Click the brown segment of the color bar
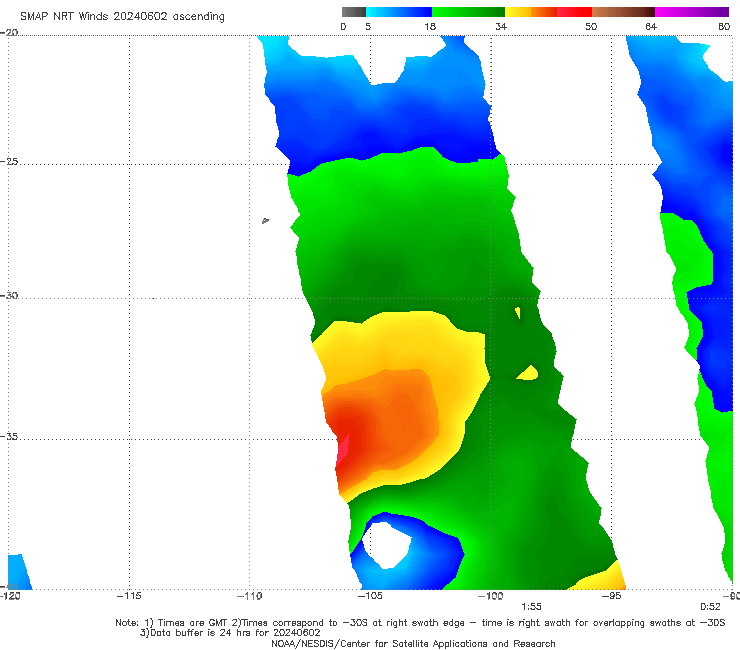The image size is (740, 650). pyautogui.click(x=623, y=12)
